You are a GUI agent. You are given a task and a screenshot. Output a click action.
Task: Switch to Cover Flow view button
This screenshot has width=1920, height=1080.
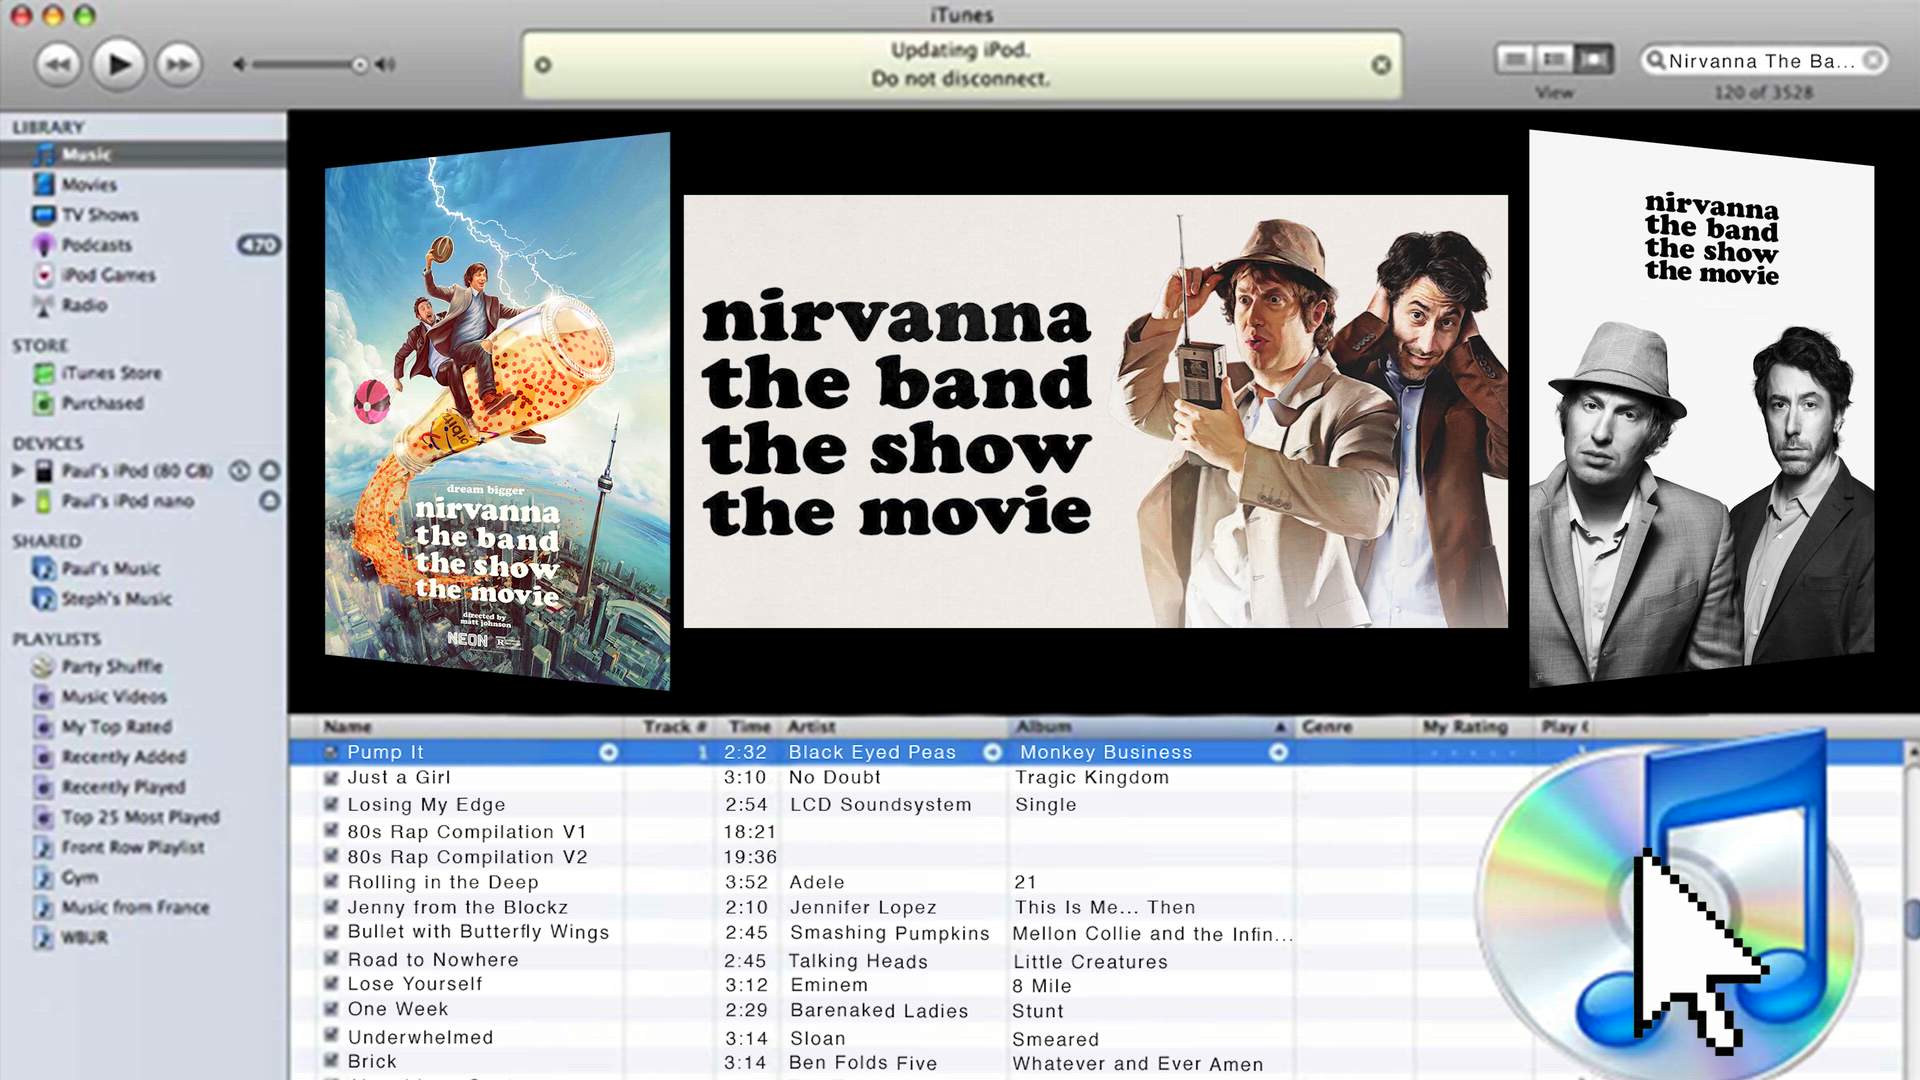1593,60
